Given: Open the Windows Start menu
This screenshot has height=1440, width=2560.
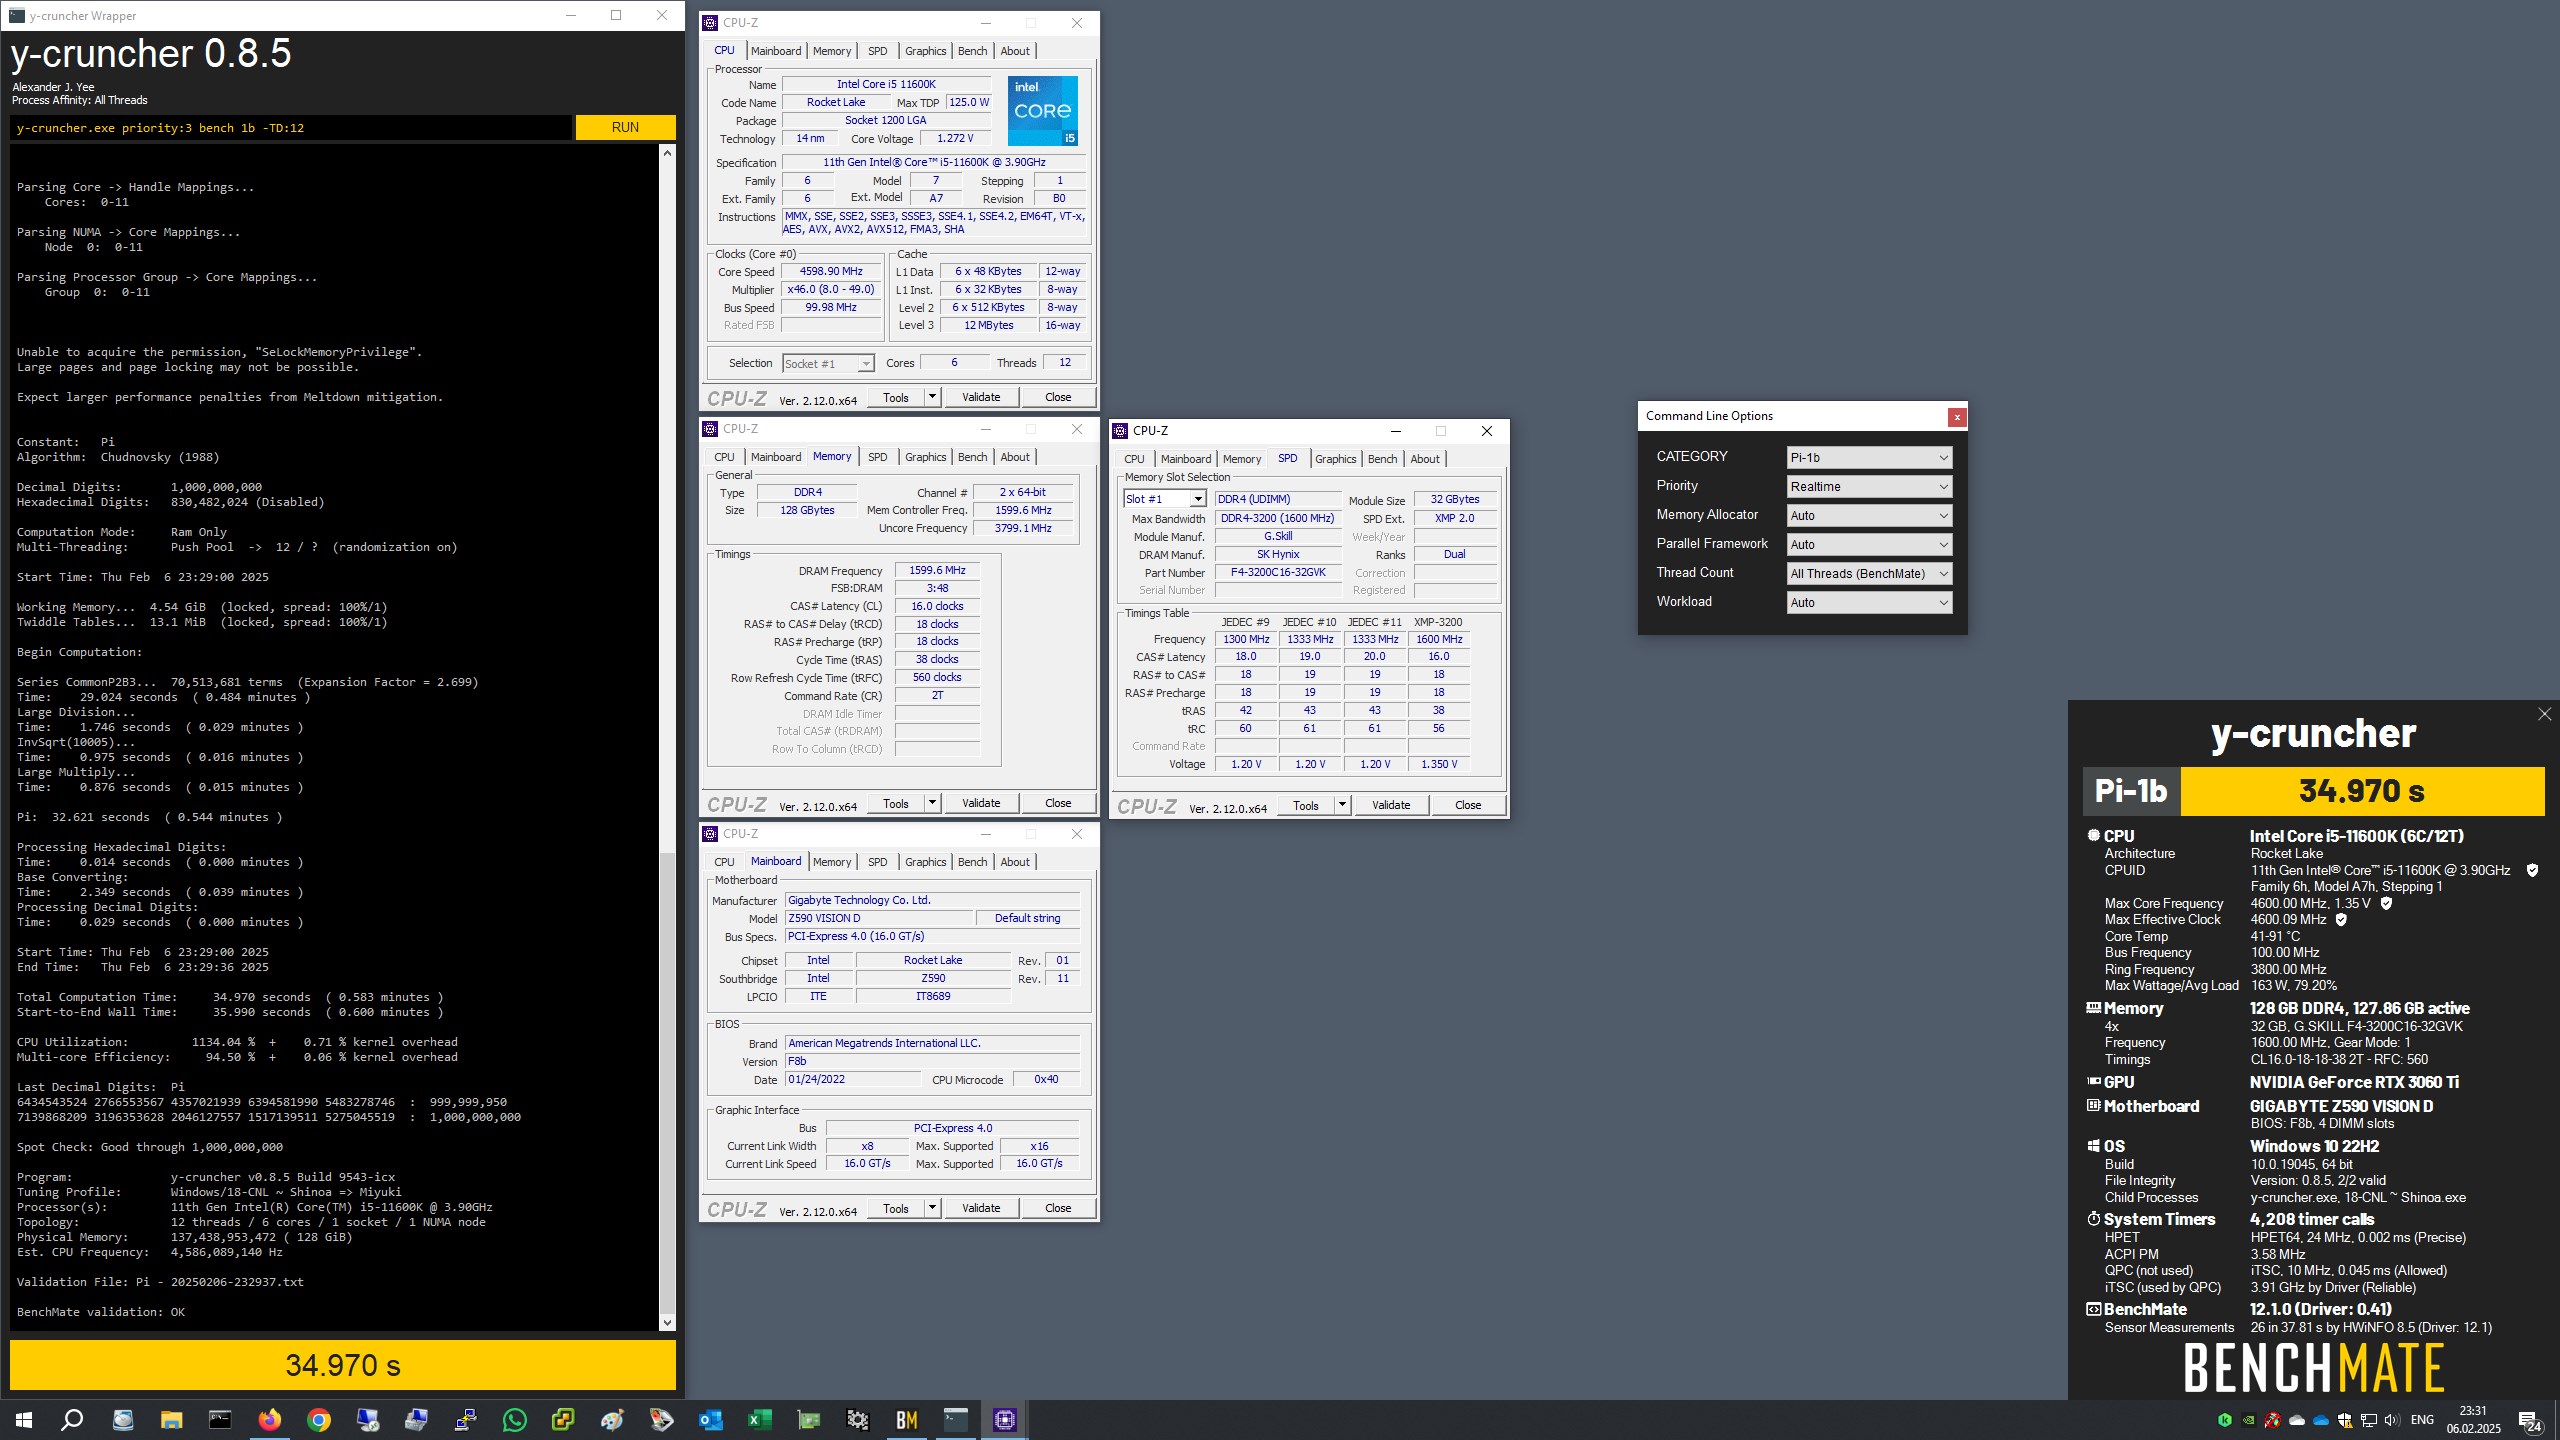Looking at the screenshot, I should tap(24, 1419).
